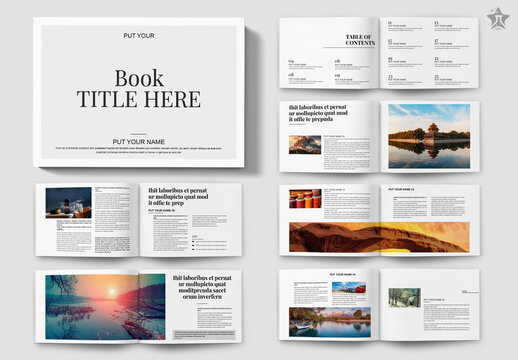Click the 'TITLE HERE' cover heading
Screen dimensions: 518x360
139,99
